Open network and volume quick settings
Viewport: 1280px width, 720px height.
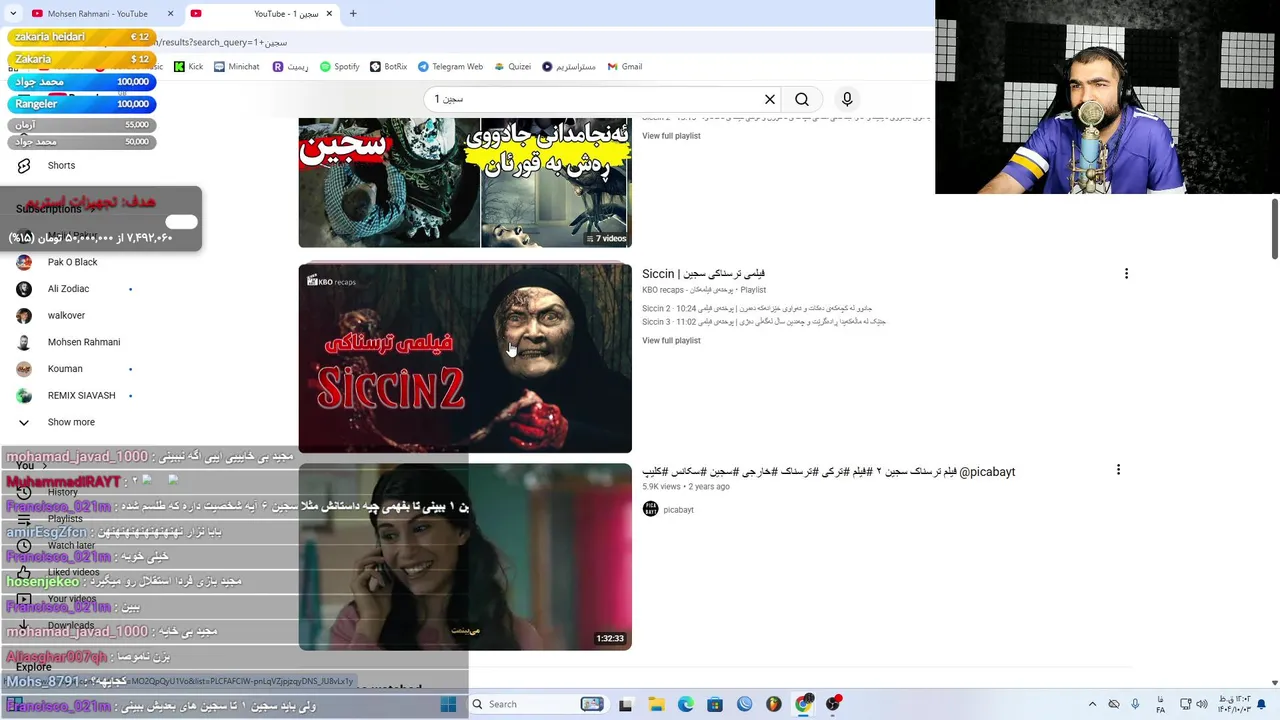[x=1192, y=704]
